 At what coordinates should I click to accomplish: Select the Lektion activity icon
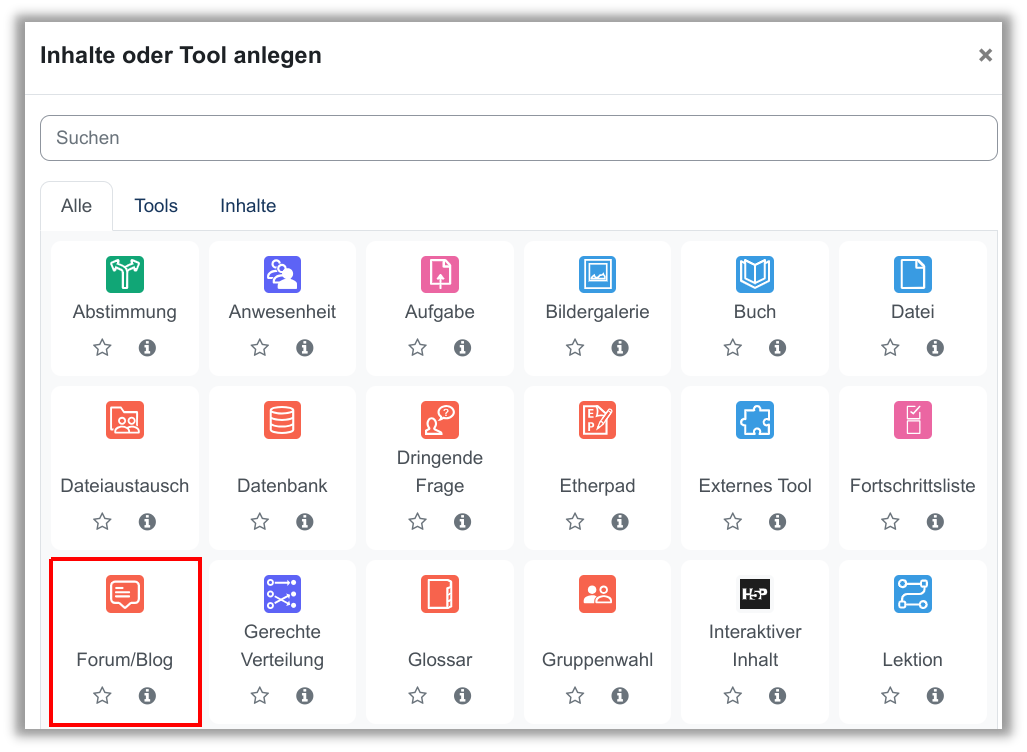tap(912, 594)
